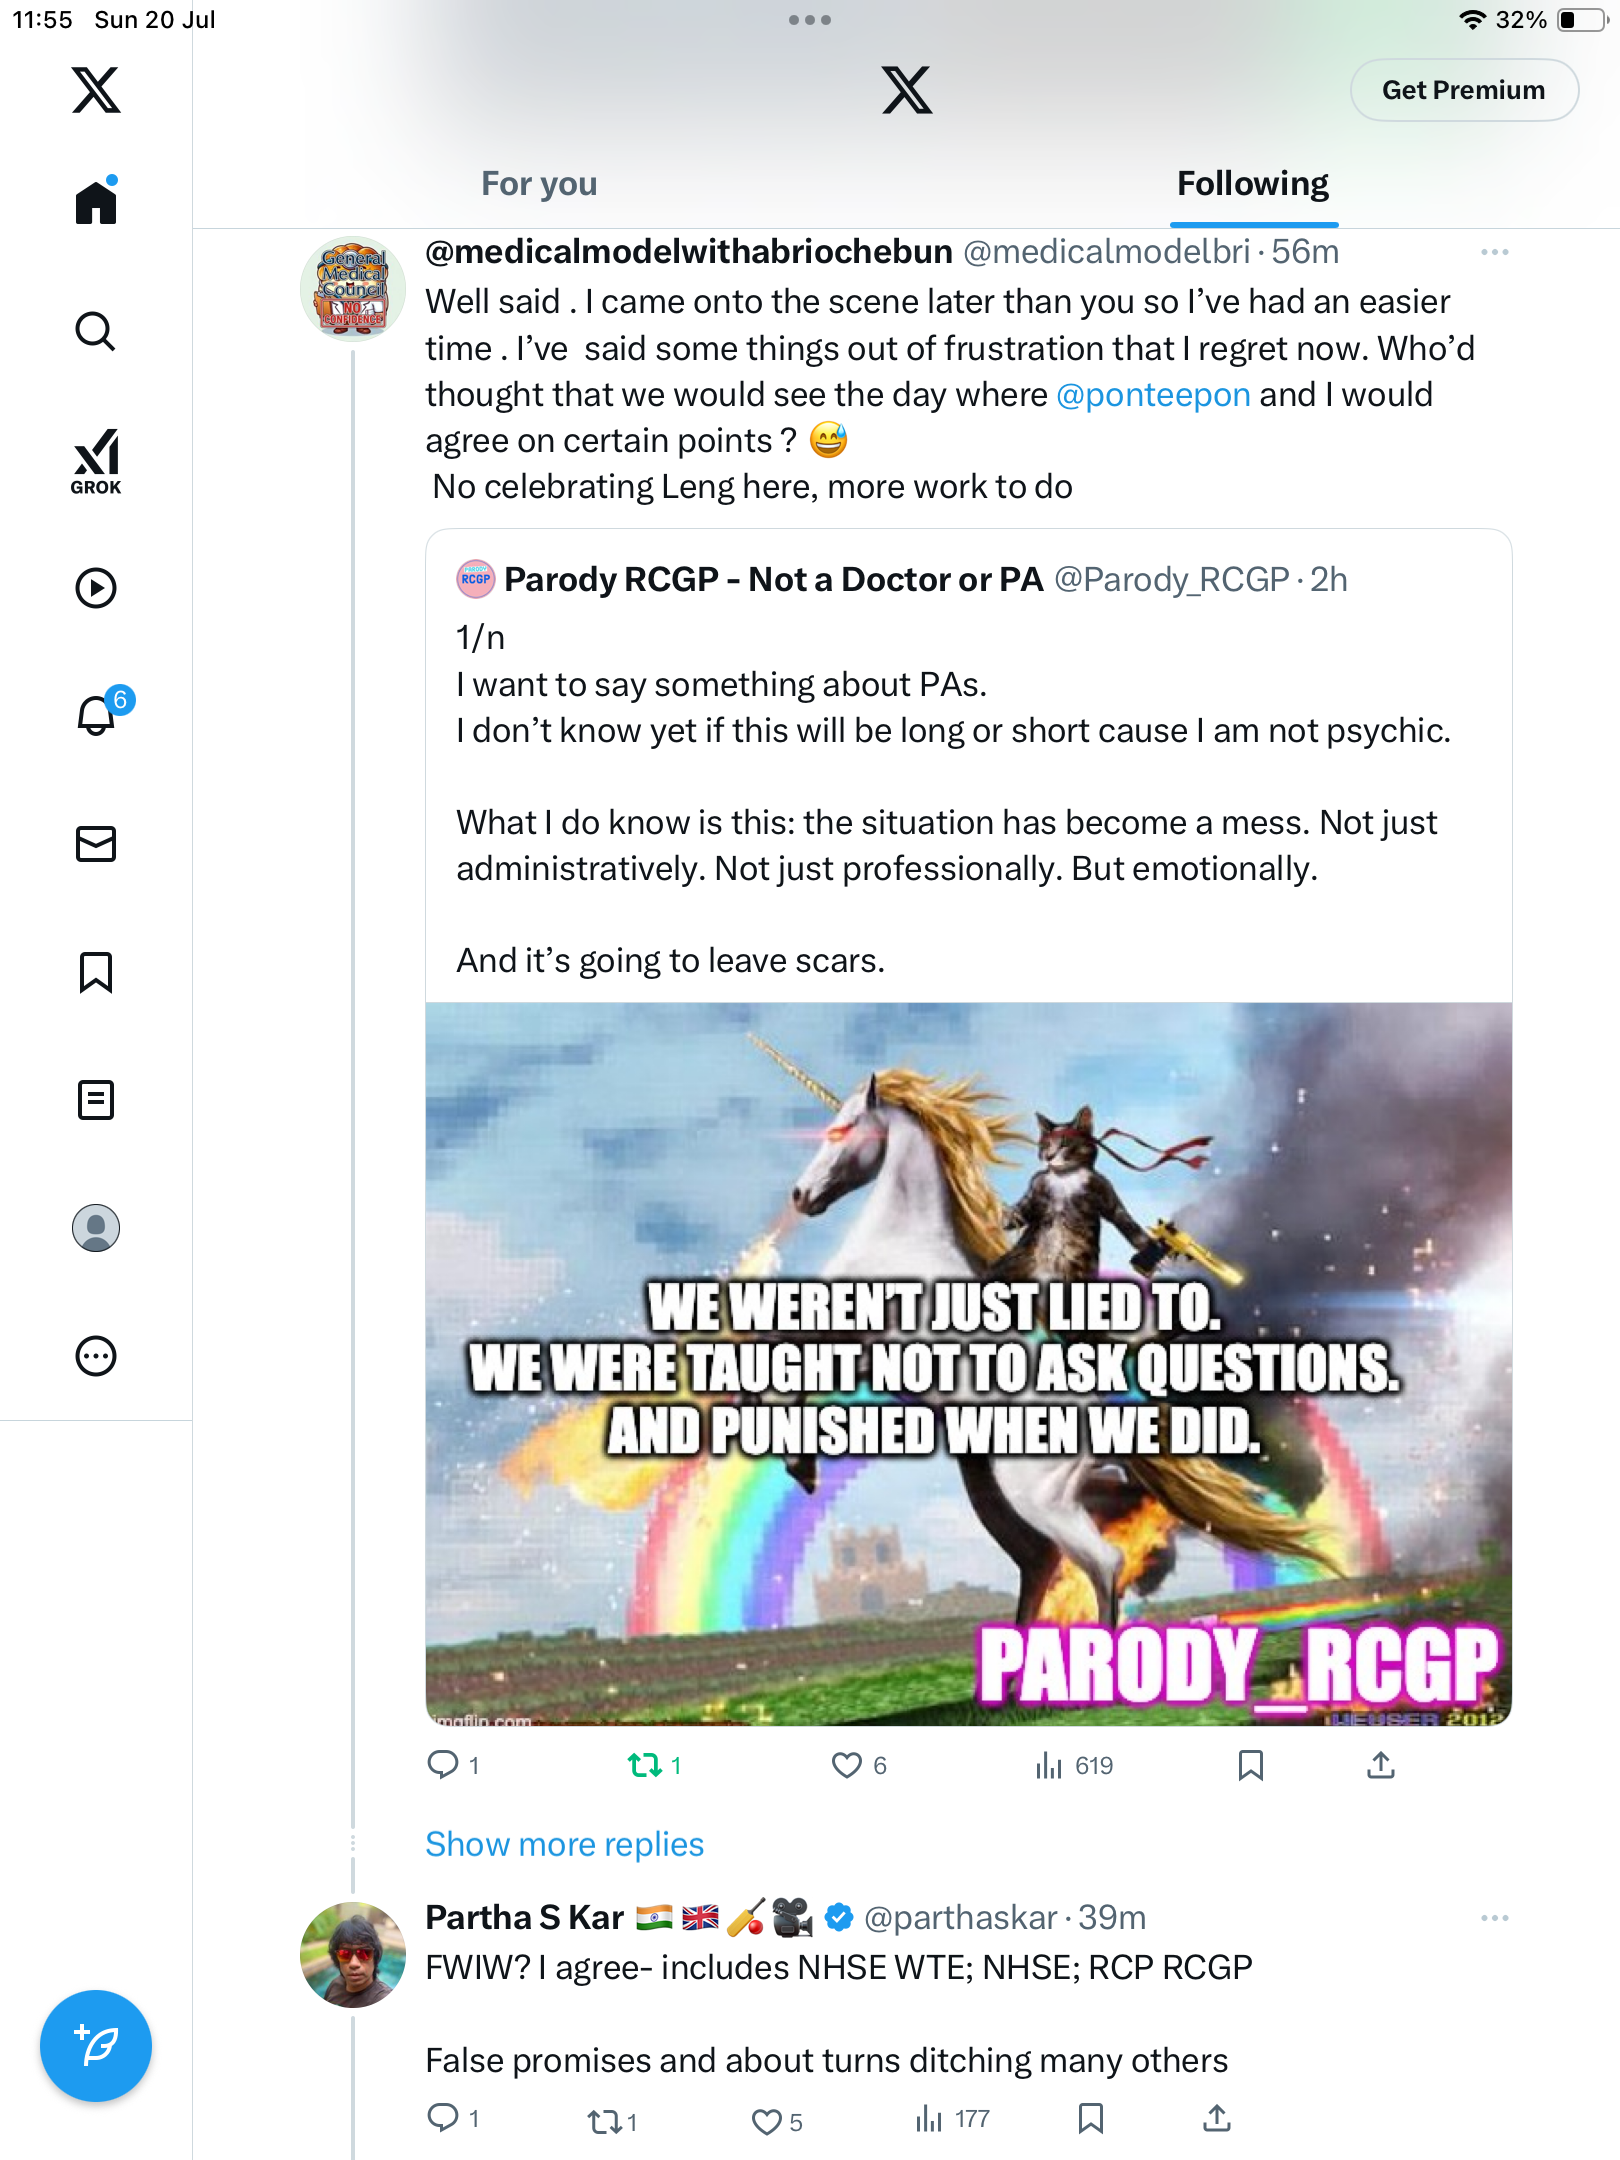Expand the sidebar More circle menu
The image size is (1620, 2160).
pyautogui.click(x=96, y=1356)
